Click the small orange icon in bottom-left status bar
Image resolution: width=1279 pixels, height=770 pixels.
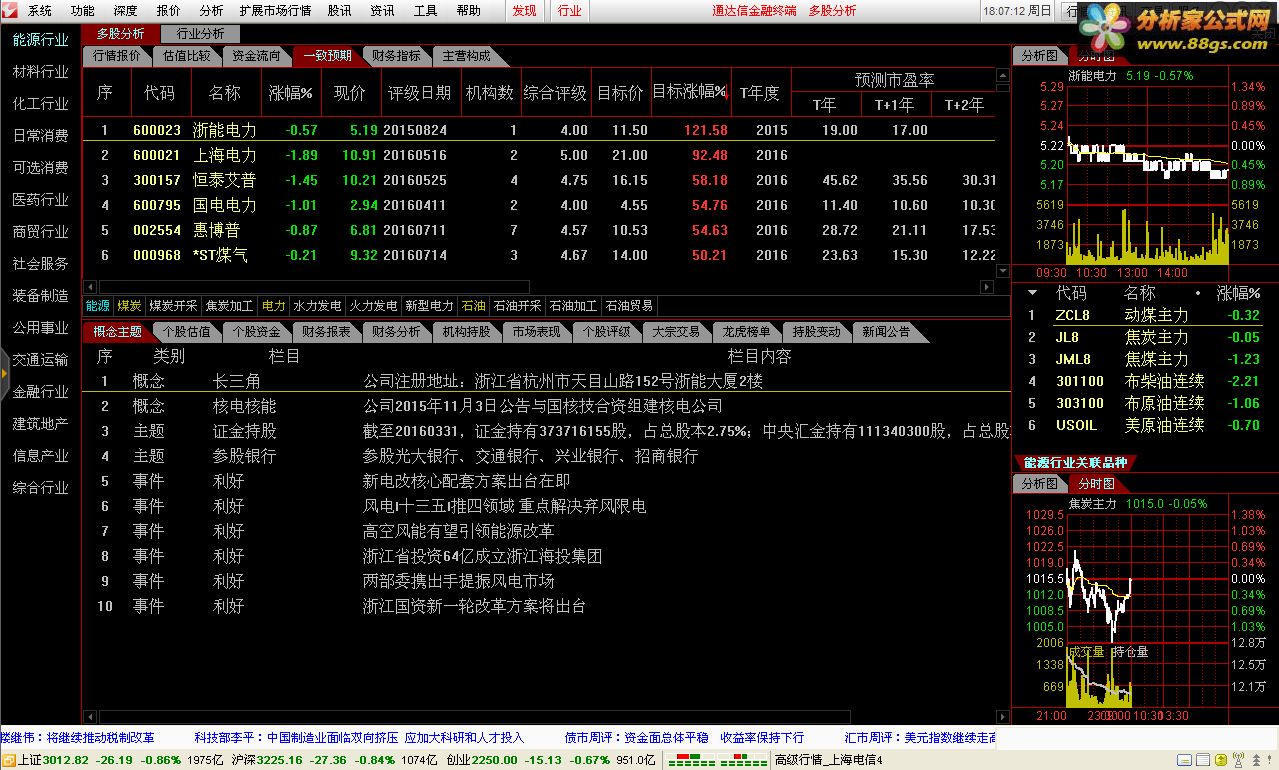click(x=8, y=760)
